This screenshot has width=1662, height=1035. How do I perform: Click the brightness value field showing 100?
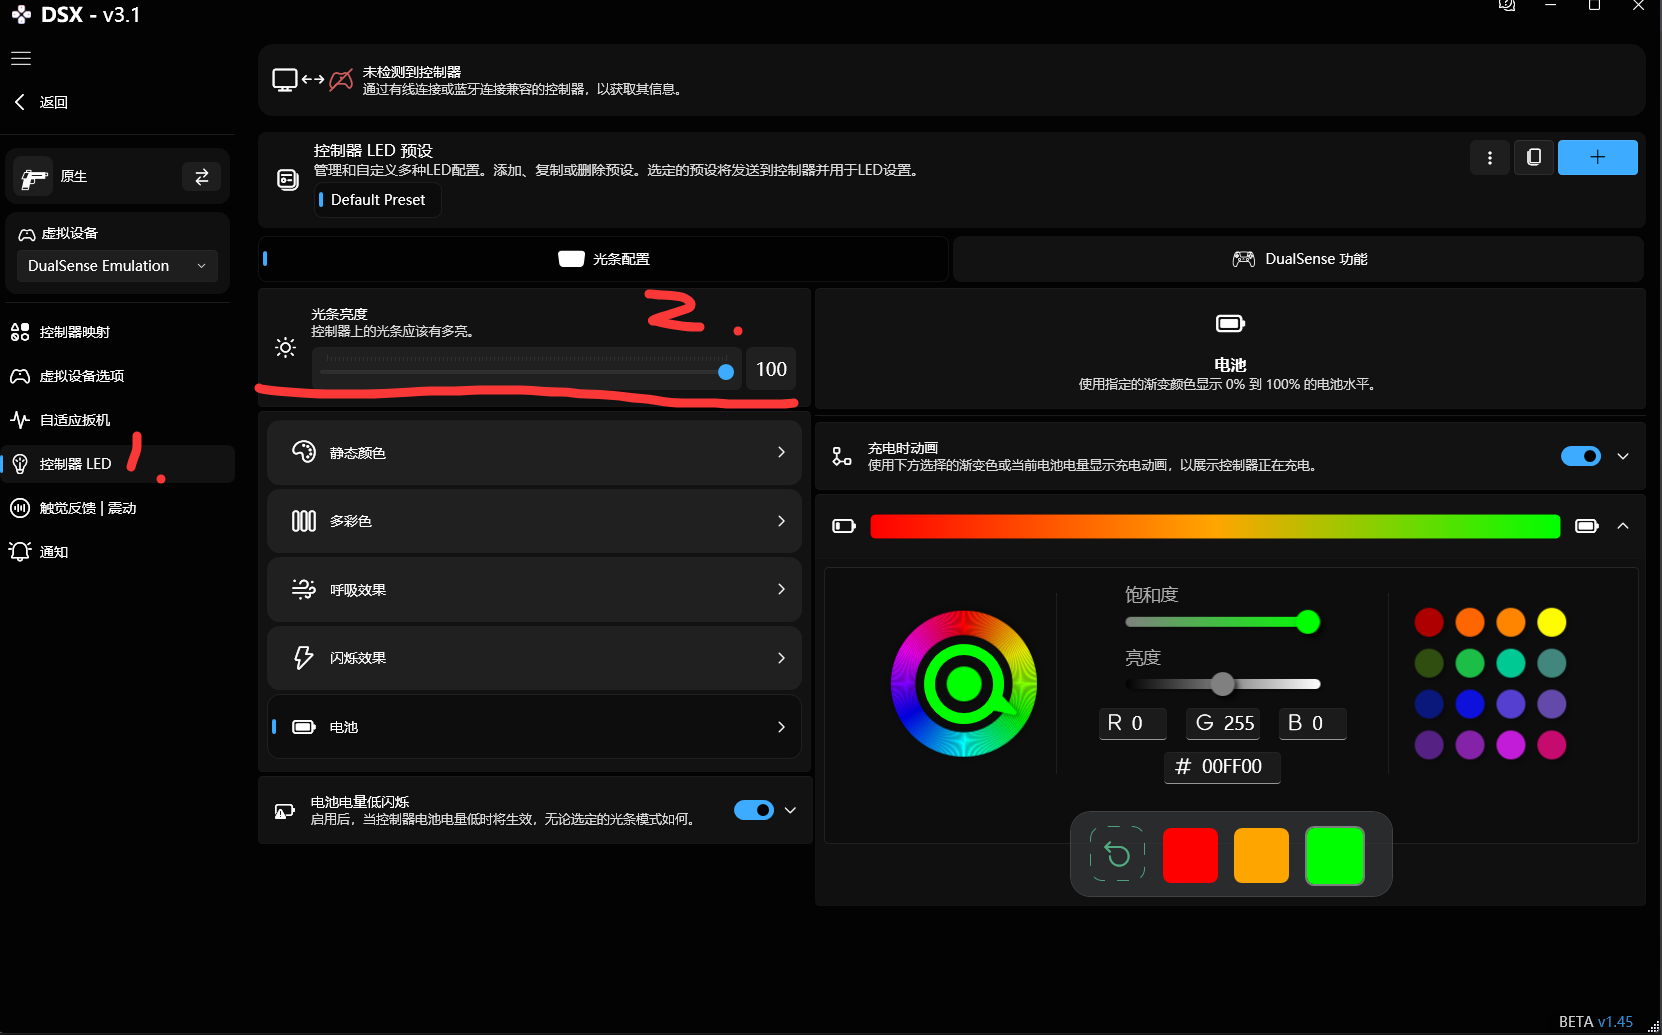[x=771, y=369]
